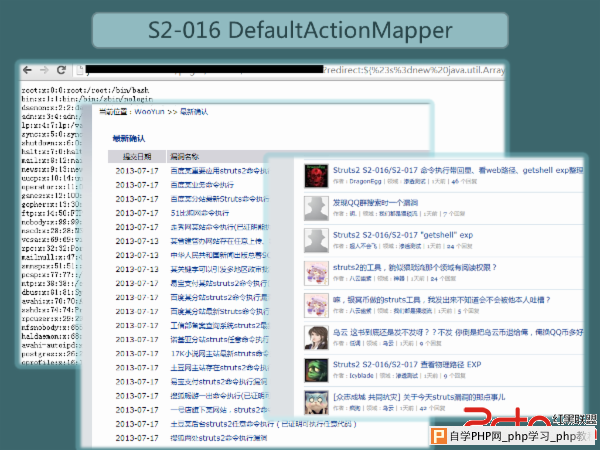Click author name DragonEgg
This screenshot has height=450, width=600.
365,181
